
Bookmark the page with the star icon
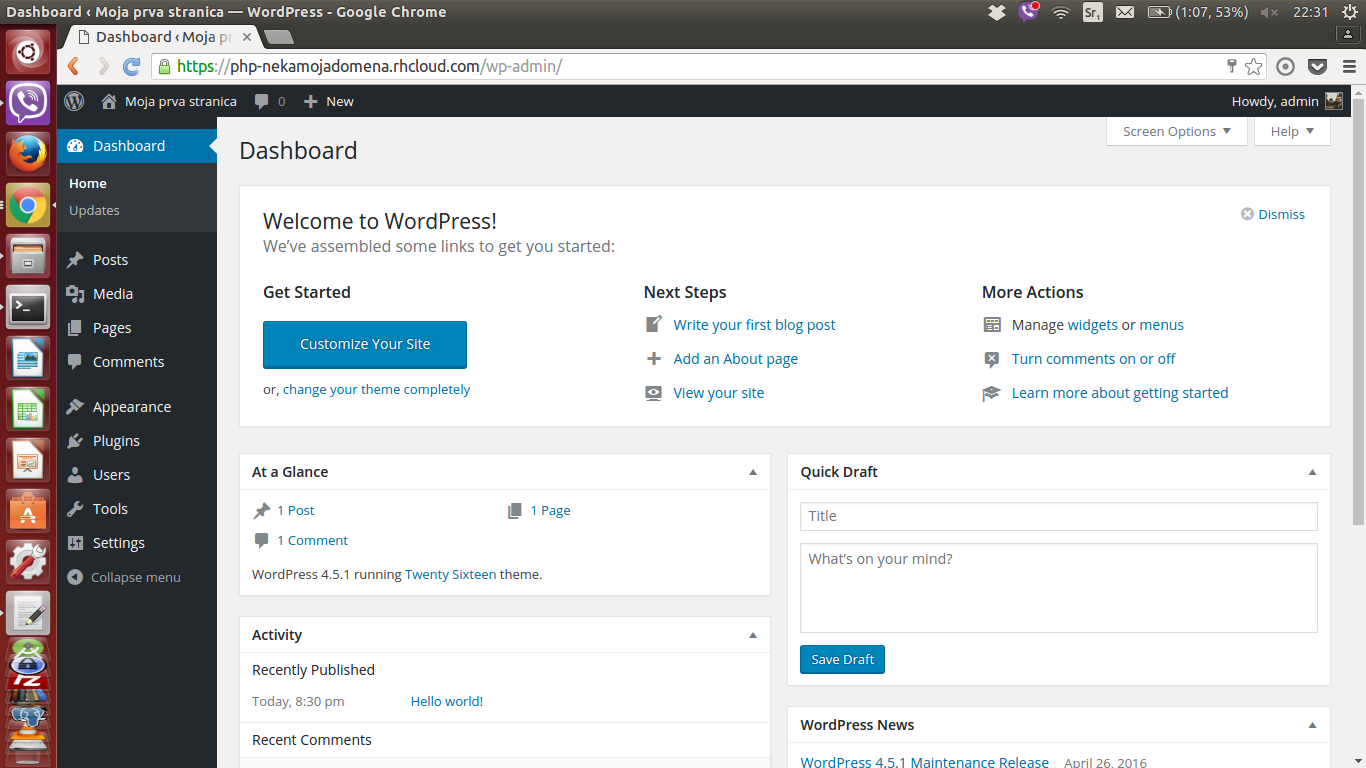tap(1253, 66)
